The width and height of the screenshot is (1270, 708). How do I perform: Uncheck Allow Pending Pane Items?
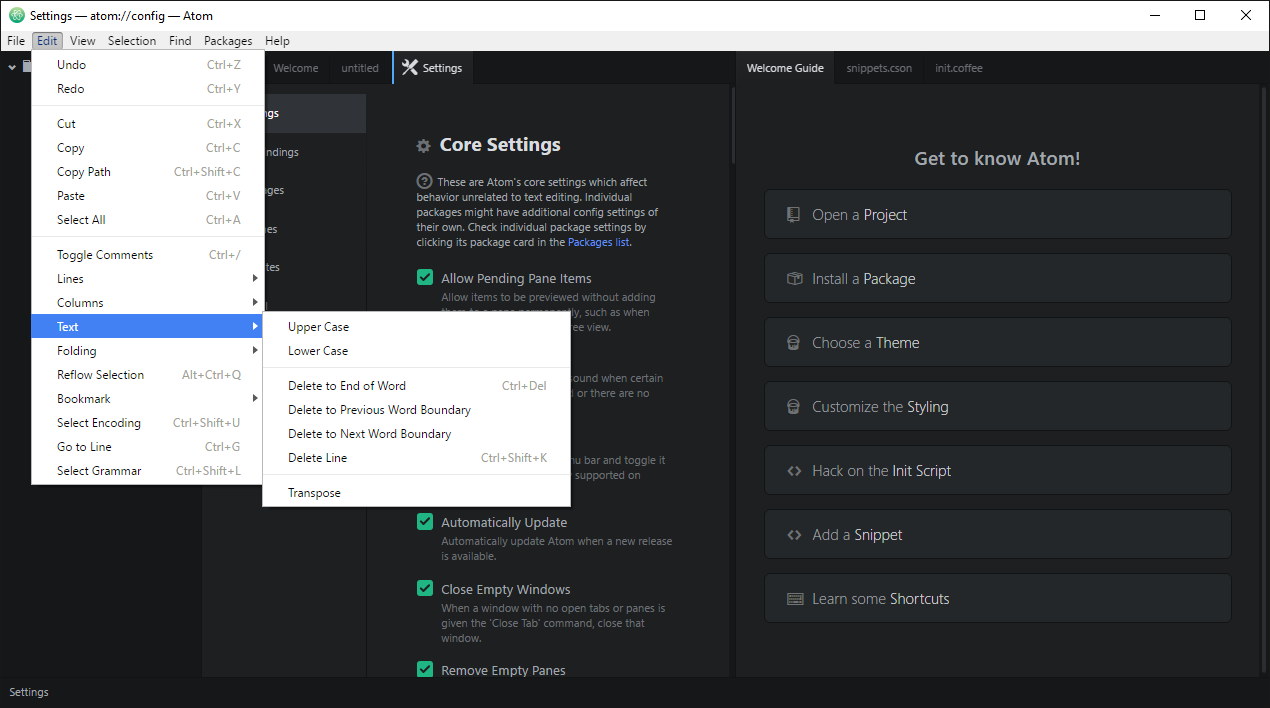[x=425, y=277]
